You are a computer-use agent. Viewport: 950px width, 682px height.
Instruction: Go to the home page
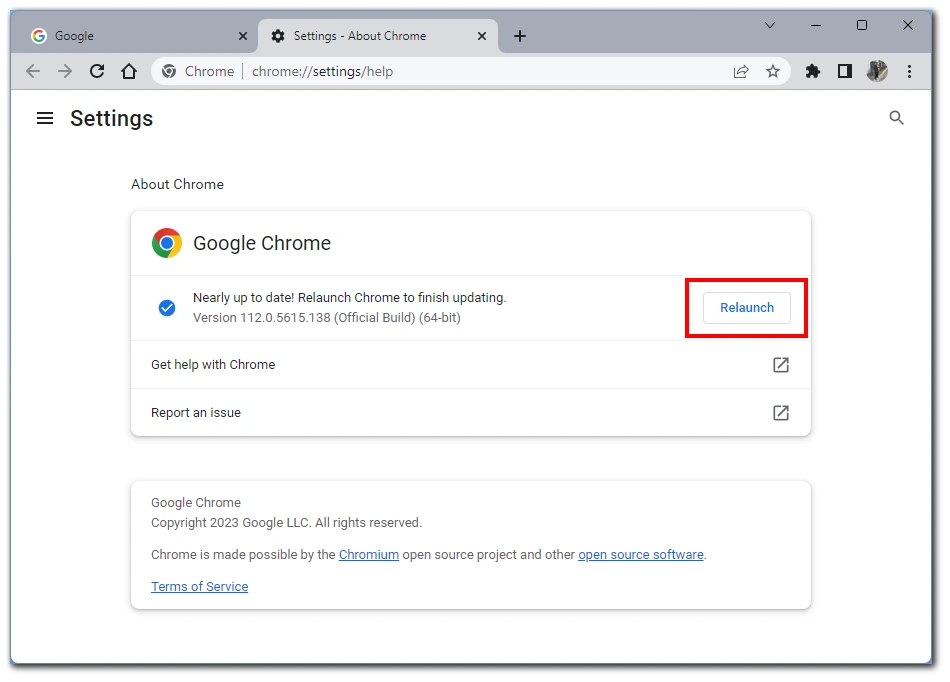coord(129,71)
